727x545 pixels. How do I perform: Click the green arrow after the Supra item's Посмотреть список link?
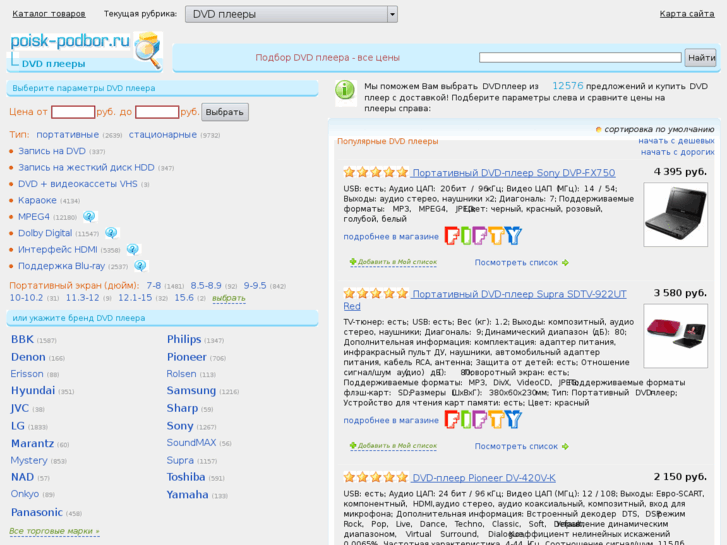tap(565, 446)
